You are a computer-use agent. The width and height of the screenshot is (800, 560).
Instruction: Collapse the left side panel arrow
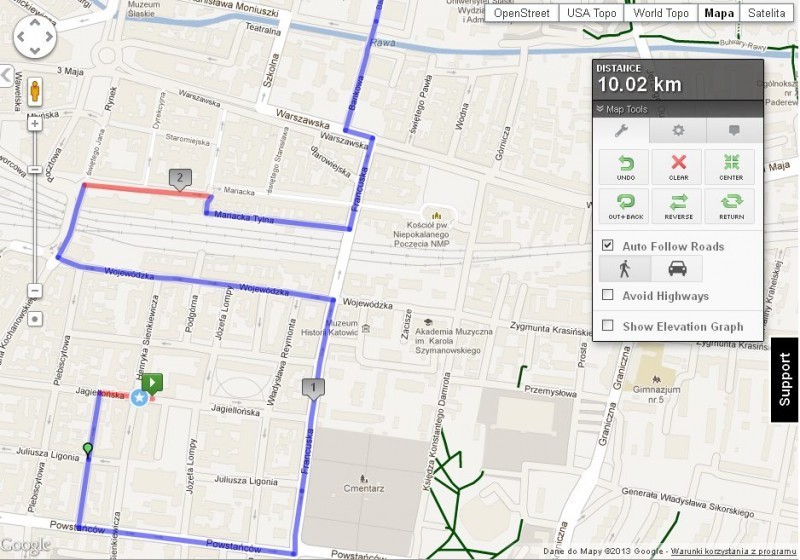(x=6, y=75)
